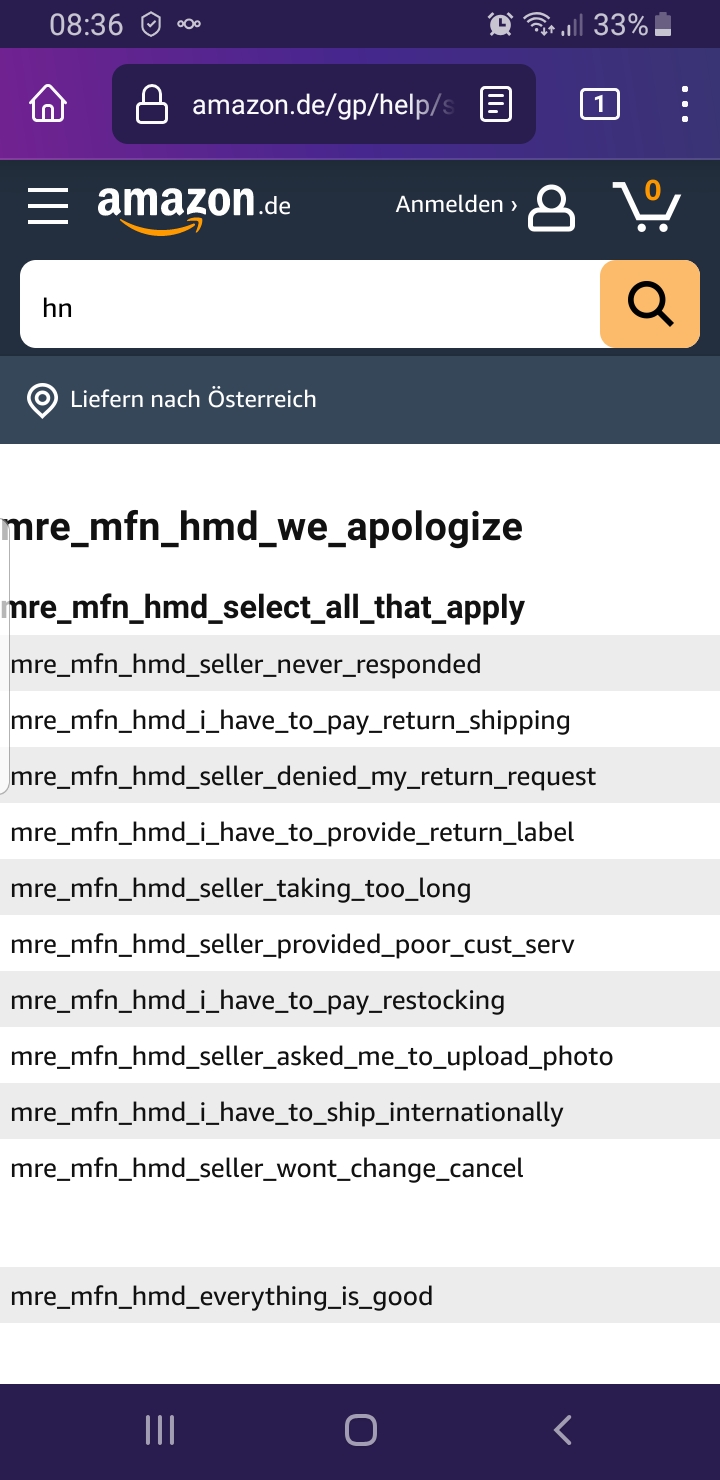Open the shopping cart icon
This screenshot has width=720, height=1480.
coord(646,206)
